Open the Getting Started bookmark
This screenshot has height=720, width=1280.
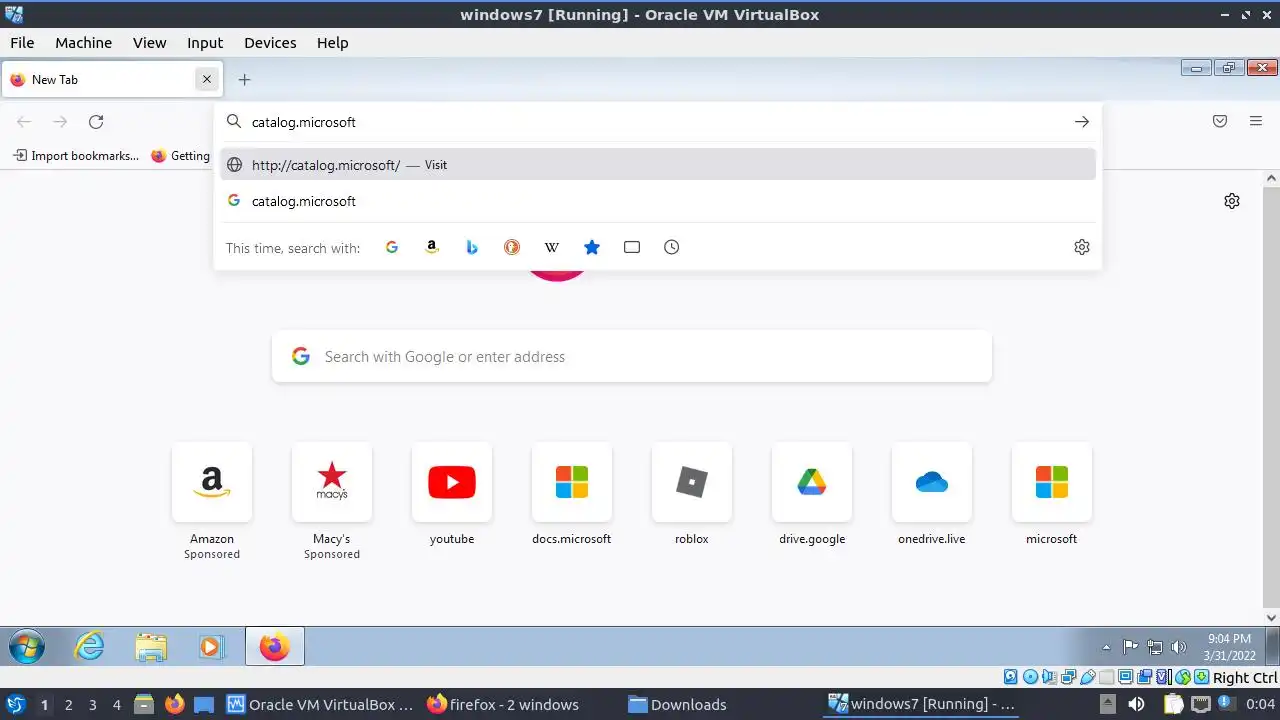point(180,156)
